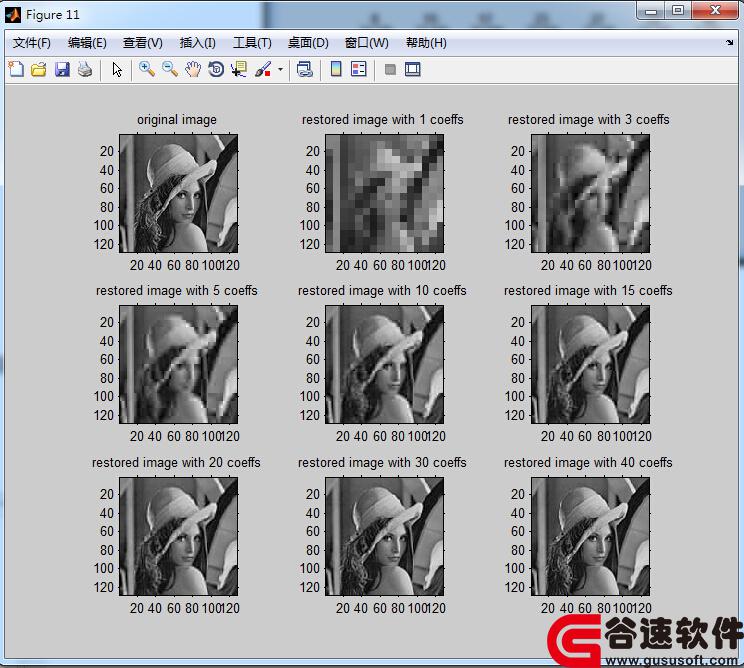Save the figure with the floppy icon
This screenshot has width=744, height=668.
[x=62, y=69]
